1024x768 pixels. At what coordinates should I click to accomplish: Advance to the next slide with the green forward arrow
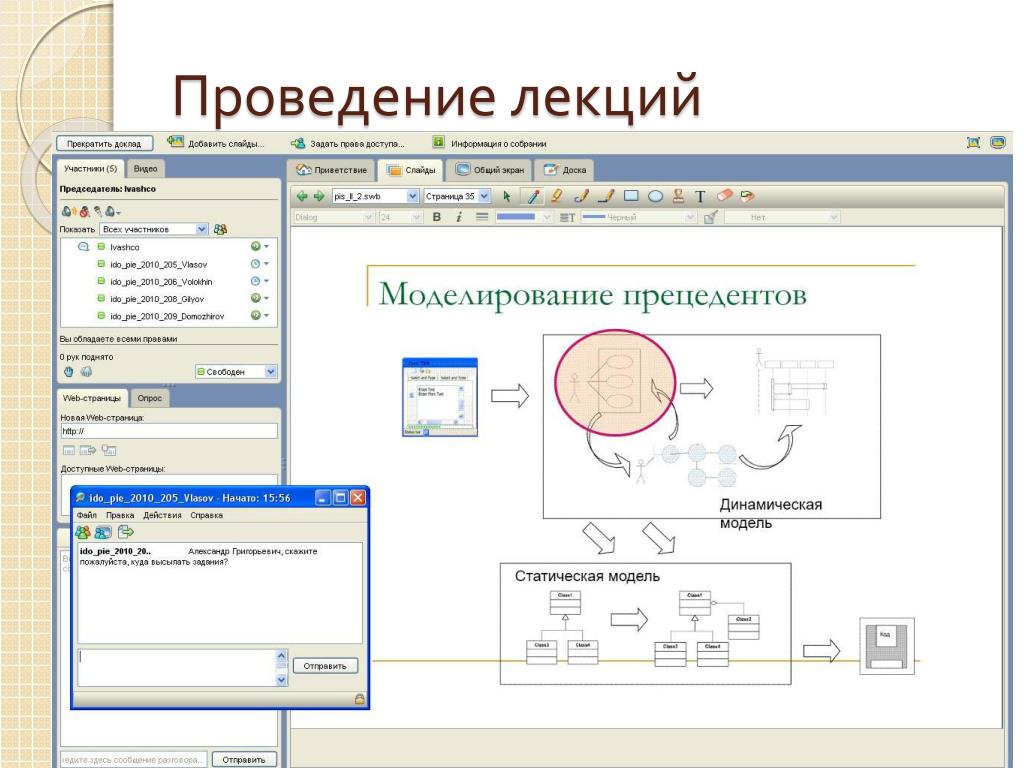[x=319, y=196]
